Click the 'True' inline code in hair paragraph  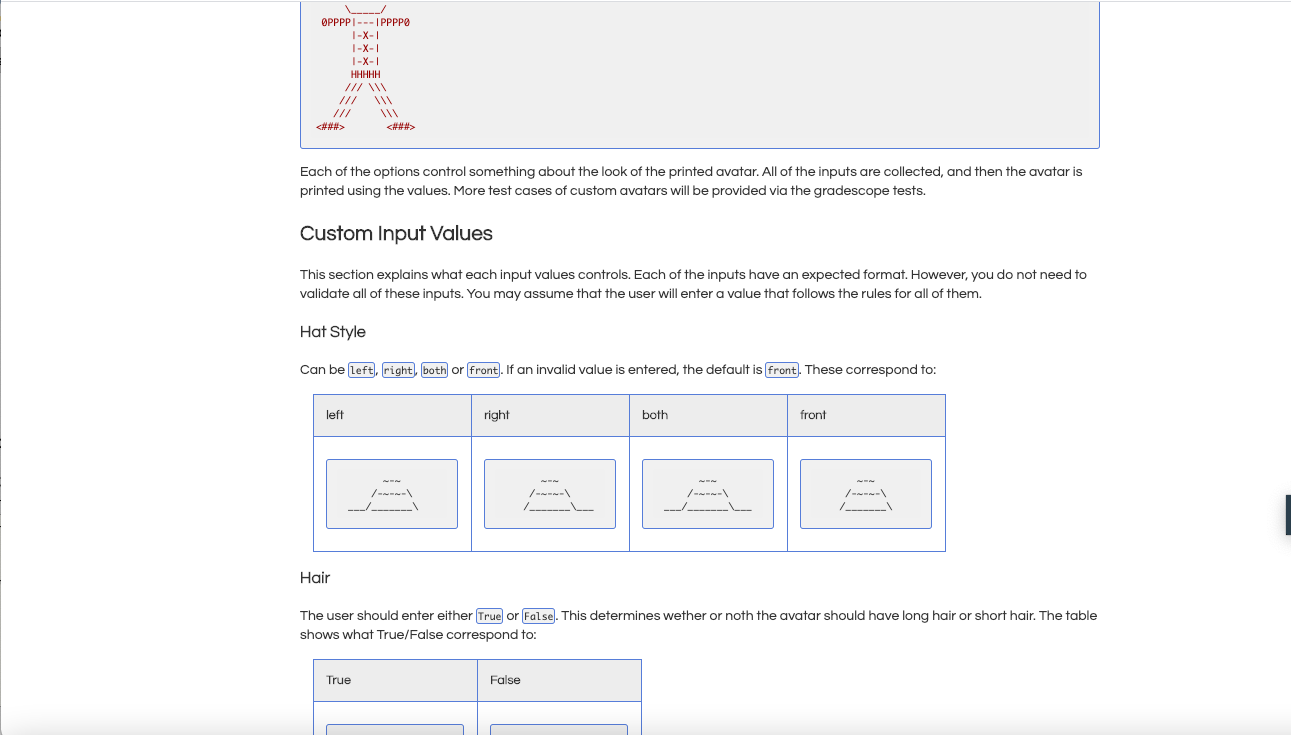[x=489, y=616]
